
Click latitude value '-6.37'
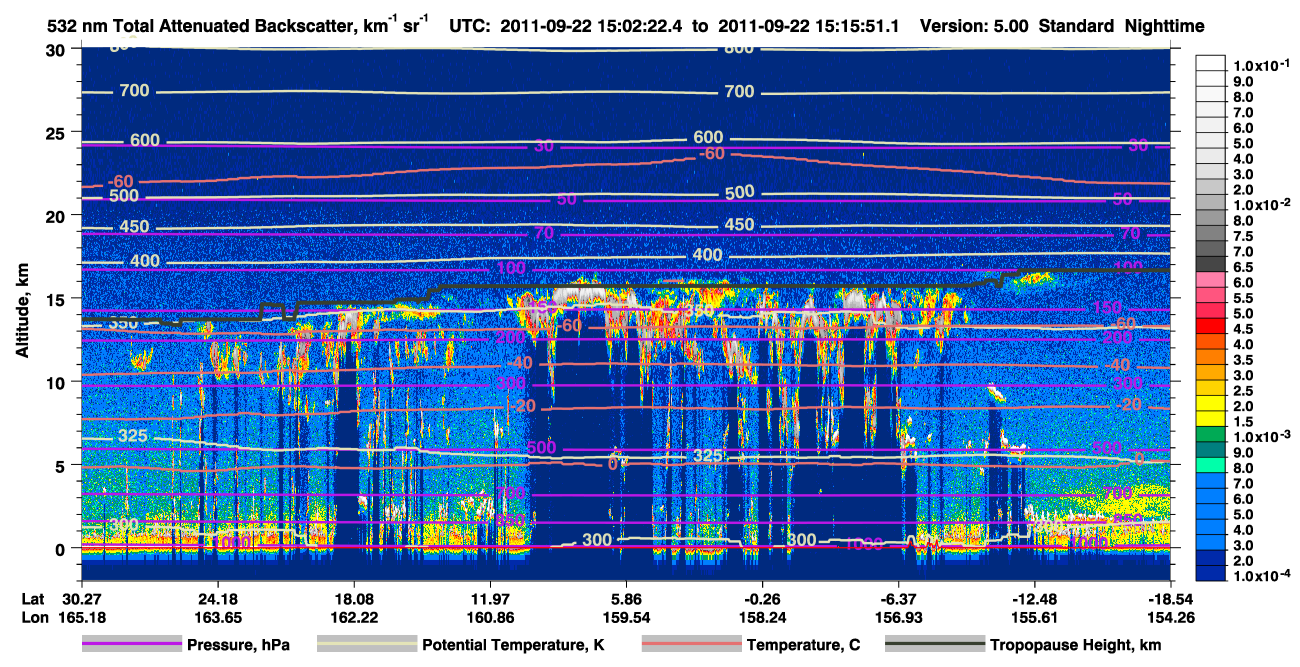point(899,599)
